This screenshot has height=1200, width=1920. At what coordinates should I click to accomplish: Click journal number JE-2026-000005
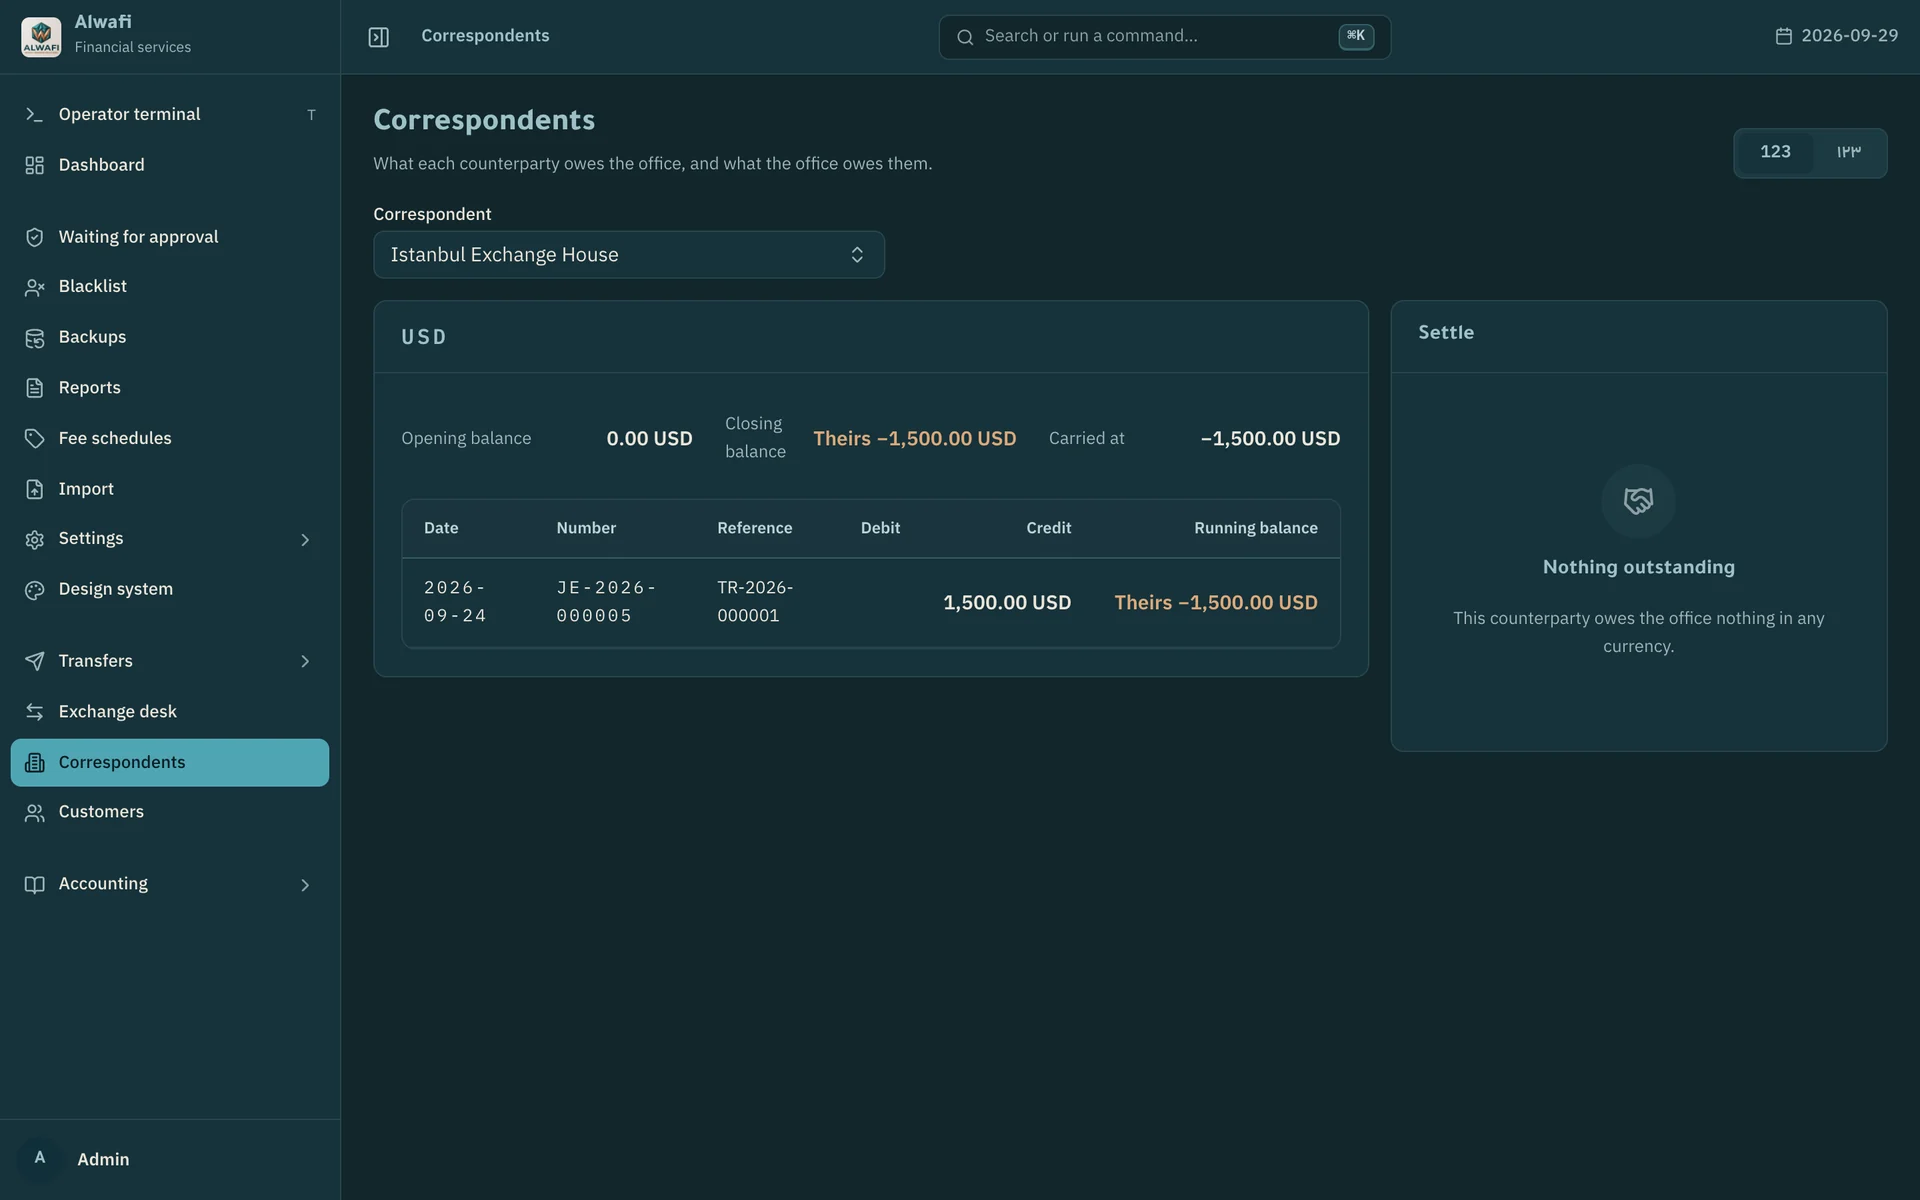(606, 602)
